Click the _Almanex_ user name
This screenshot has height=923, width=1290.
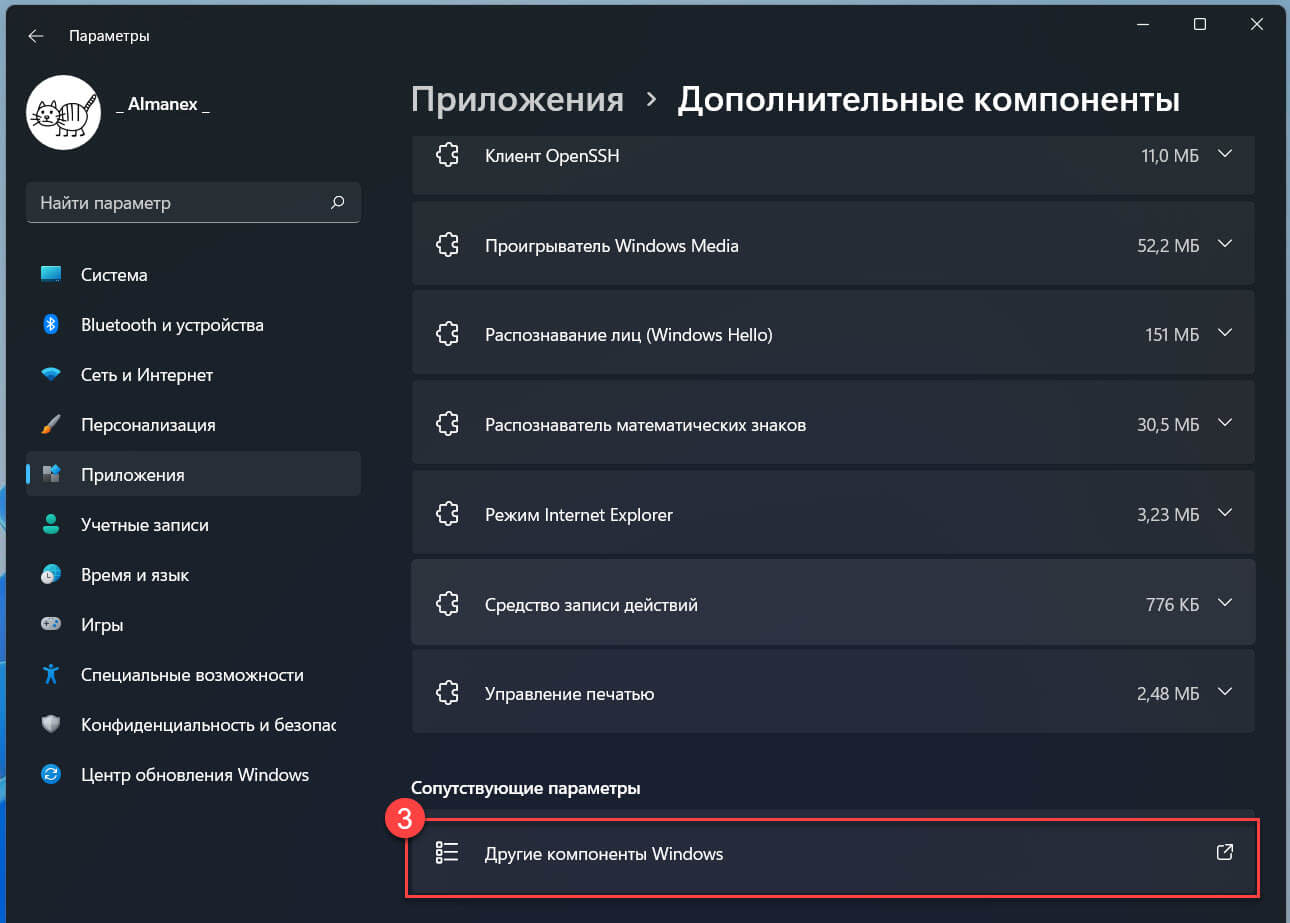click(x=163, y=104)
